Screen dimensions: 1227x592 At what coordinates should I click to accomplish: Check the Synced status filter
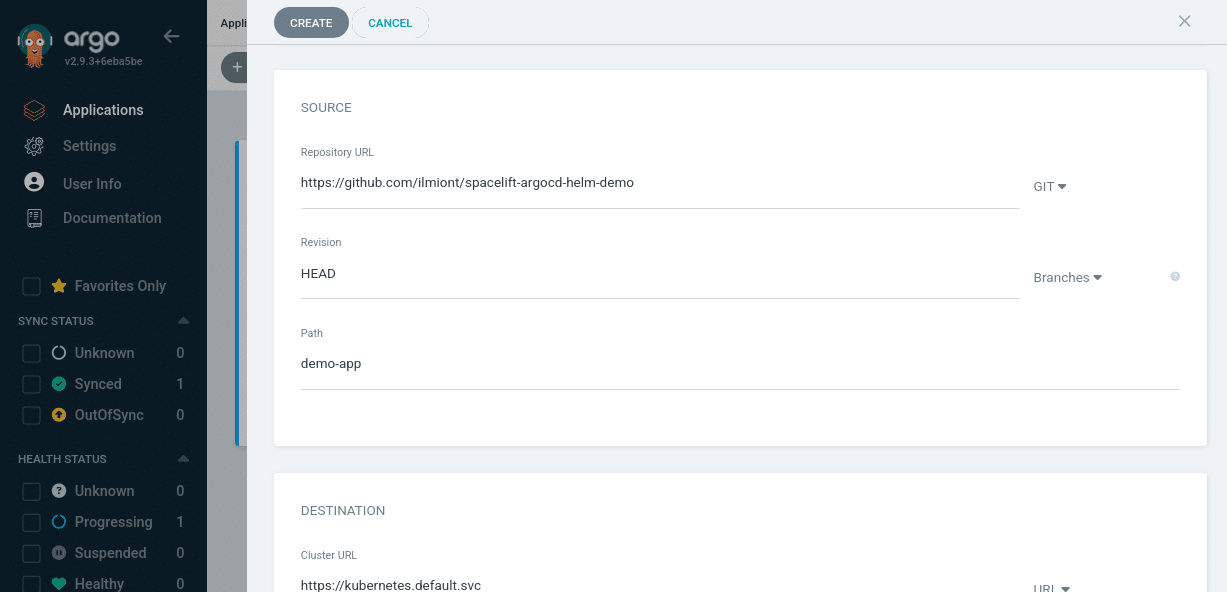click(x=32, y=384)
